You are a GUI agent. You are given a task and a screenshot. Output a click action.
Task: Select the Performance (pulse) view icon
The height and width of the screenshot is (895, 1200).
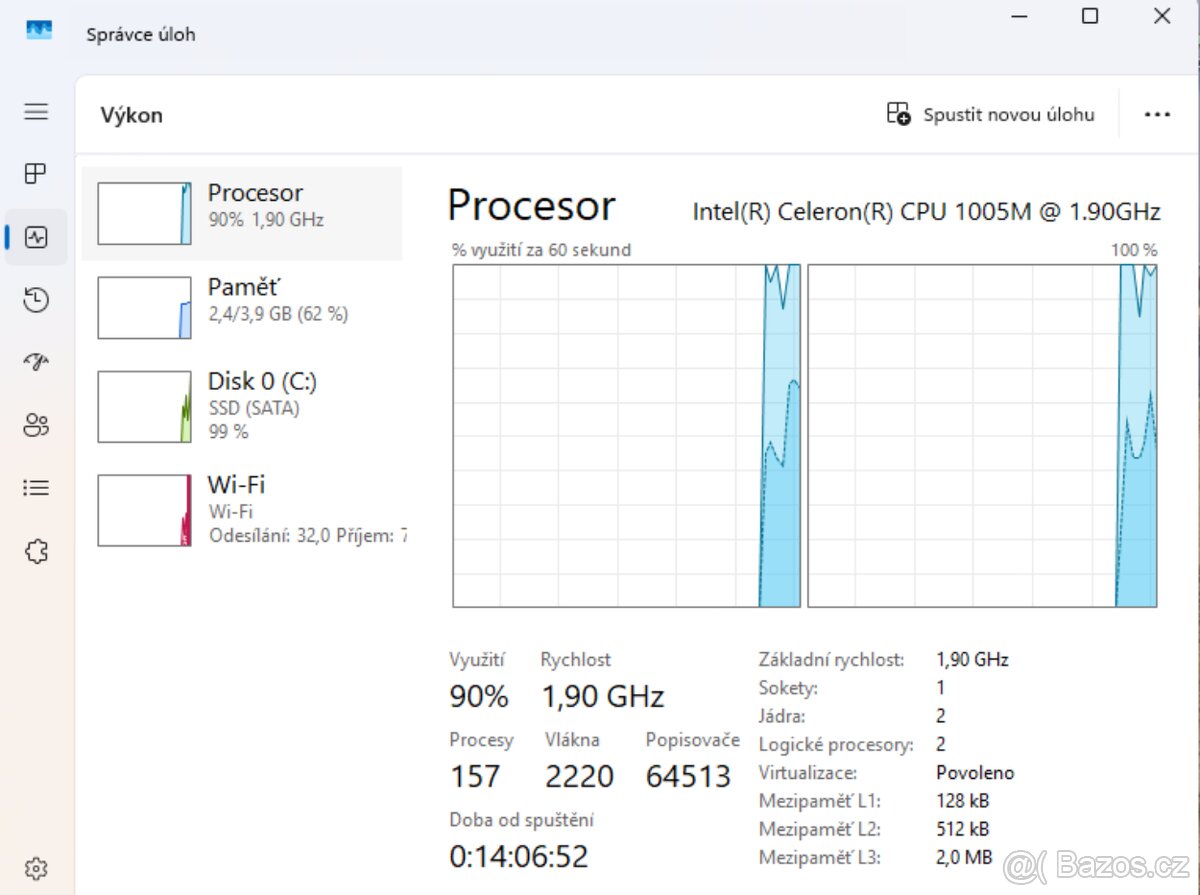36,237
